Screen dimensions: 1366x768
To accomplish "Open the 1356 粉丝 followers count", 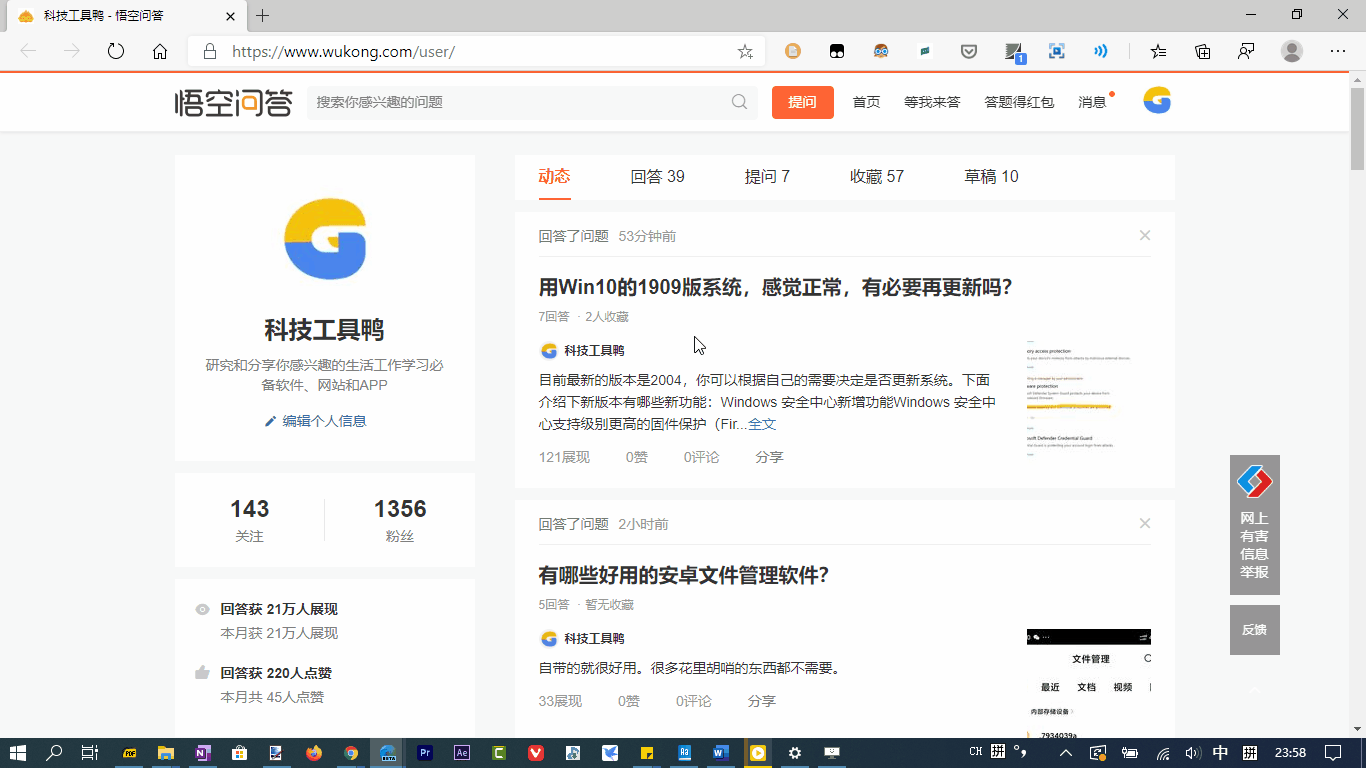I will pos(400,520).
